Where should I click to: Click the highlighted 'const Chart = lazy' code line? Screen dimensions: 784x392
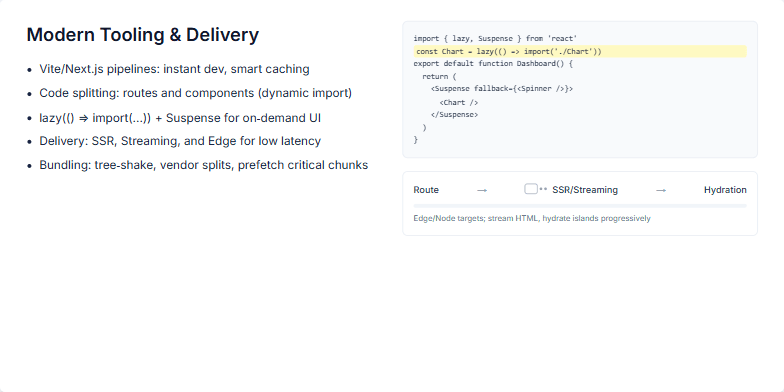pyautogui.click(x=580, y=52)
